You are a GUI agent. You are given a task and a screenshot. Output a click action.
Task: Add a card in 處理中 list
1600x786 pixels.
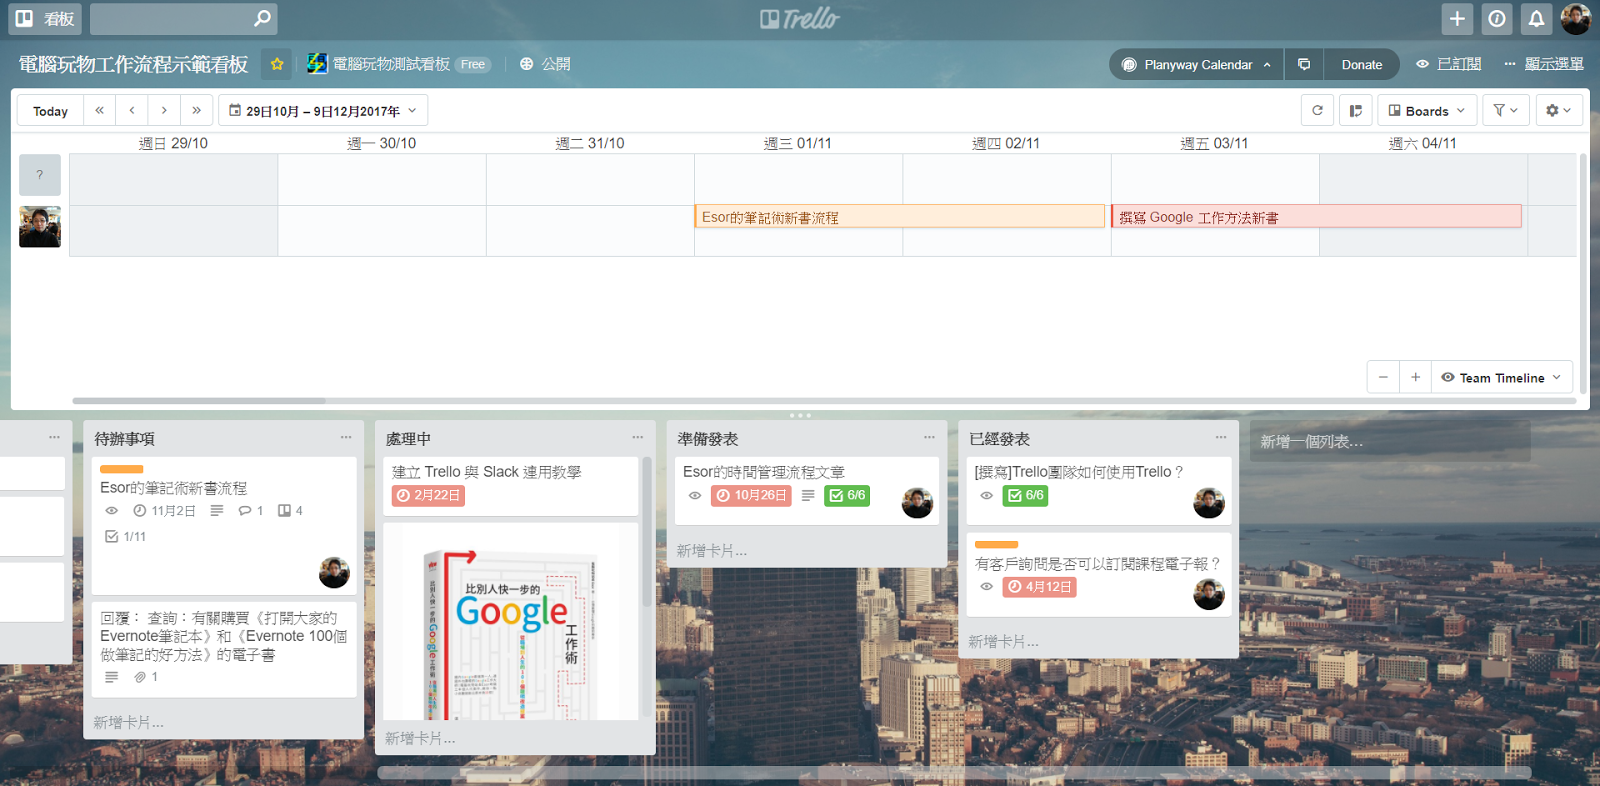(x=420, y=738)
